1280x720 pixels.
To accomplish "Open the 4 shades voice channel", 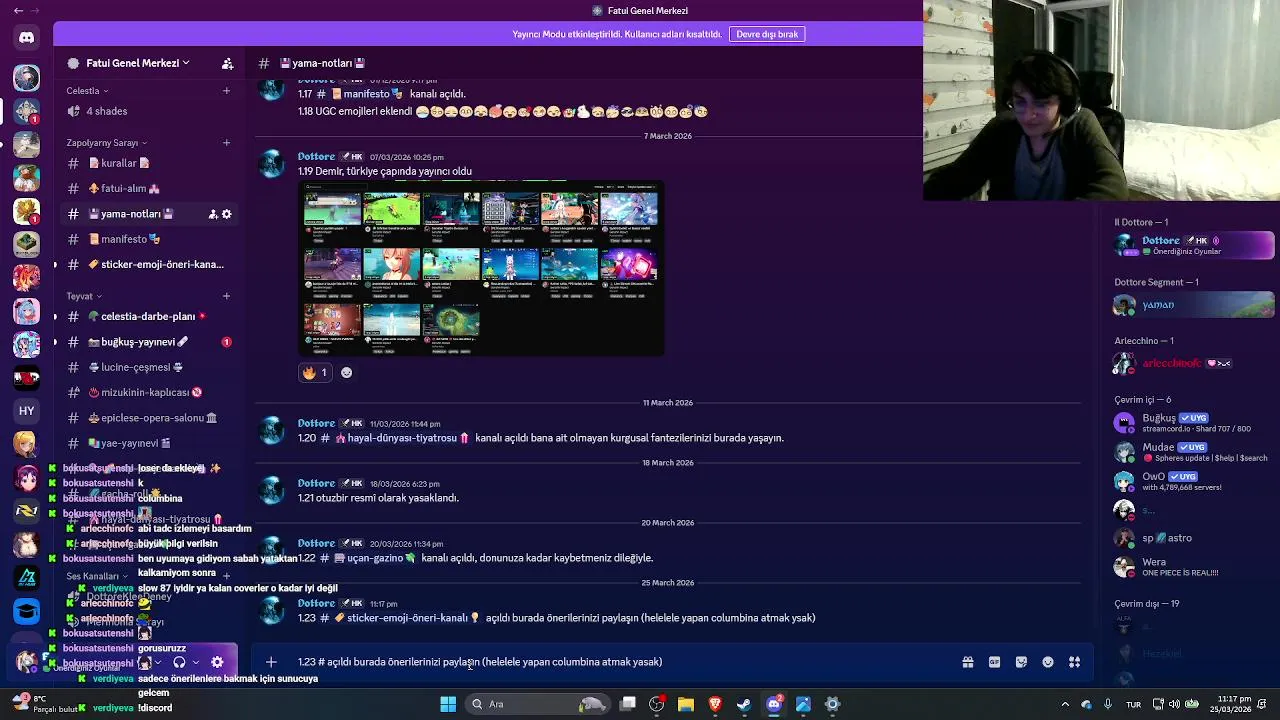I will (147, 111).
